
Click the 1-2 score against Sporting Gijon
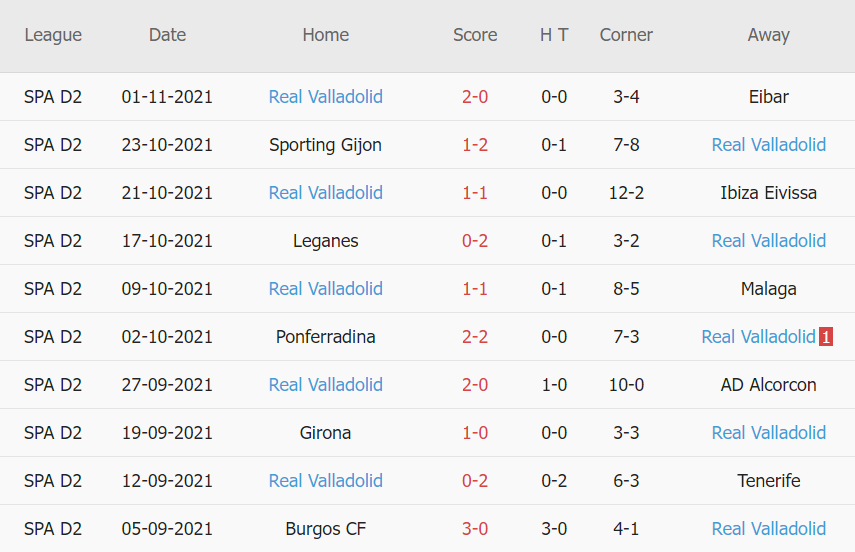coord(475,145)
